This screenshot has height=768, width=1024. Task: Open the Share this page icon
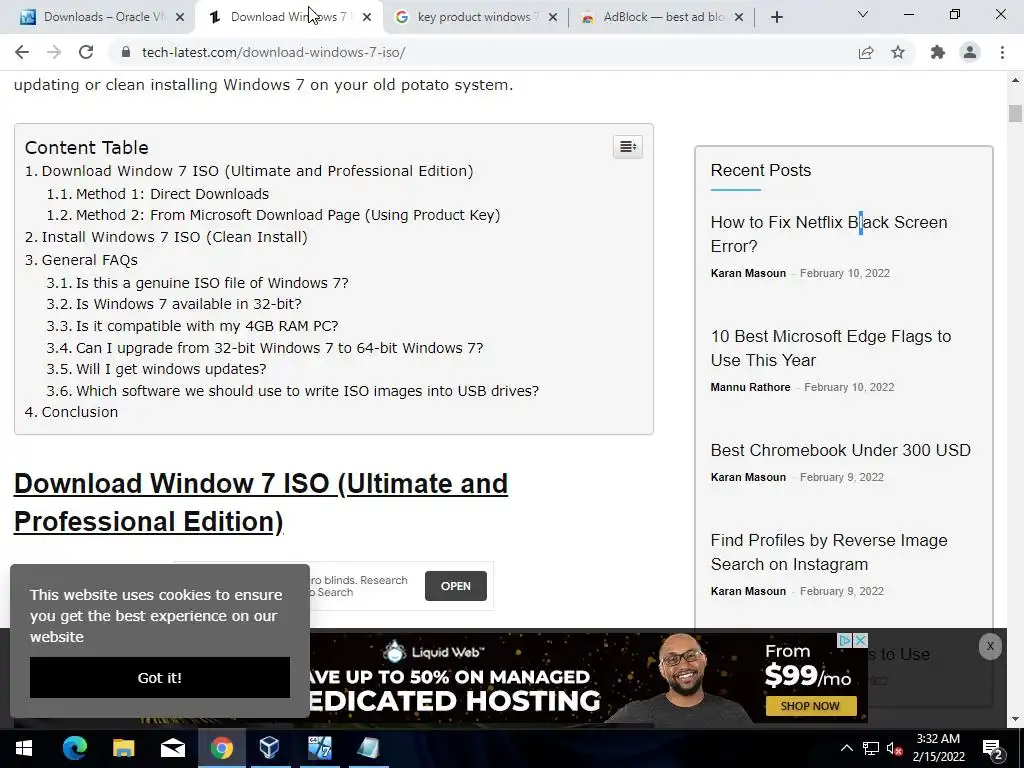point(866,52)
